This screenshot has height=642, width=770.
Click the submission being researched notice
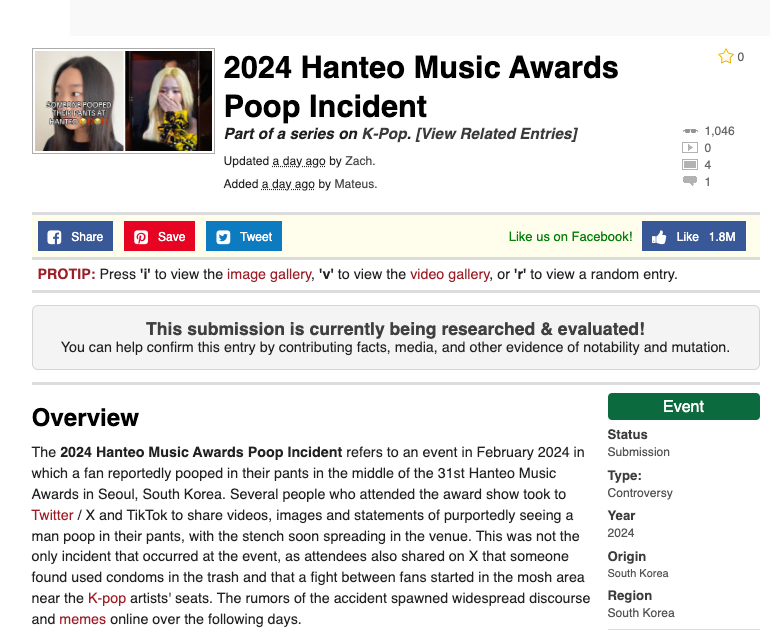coord(396,337)
